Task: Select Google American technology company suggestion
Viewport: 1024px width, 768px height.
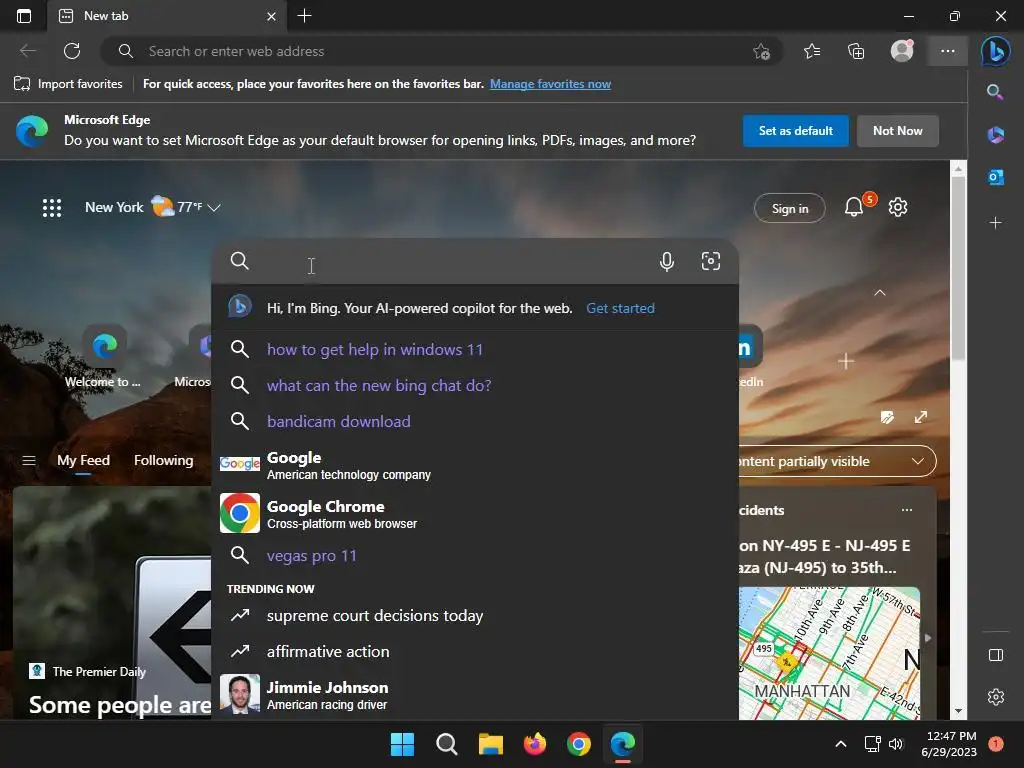Action: (475, 465)
